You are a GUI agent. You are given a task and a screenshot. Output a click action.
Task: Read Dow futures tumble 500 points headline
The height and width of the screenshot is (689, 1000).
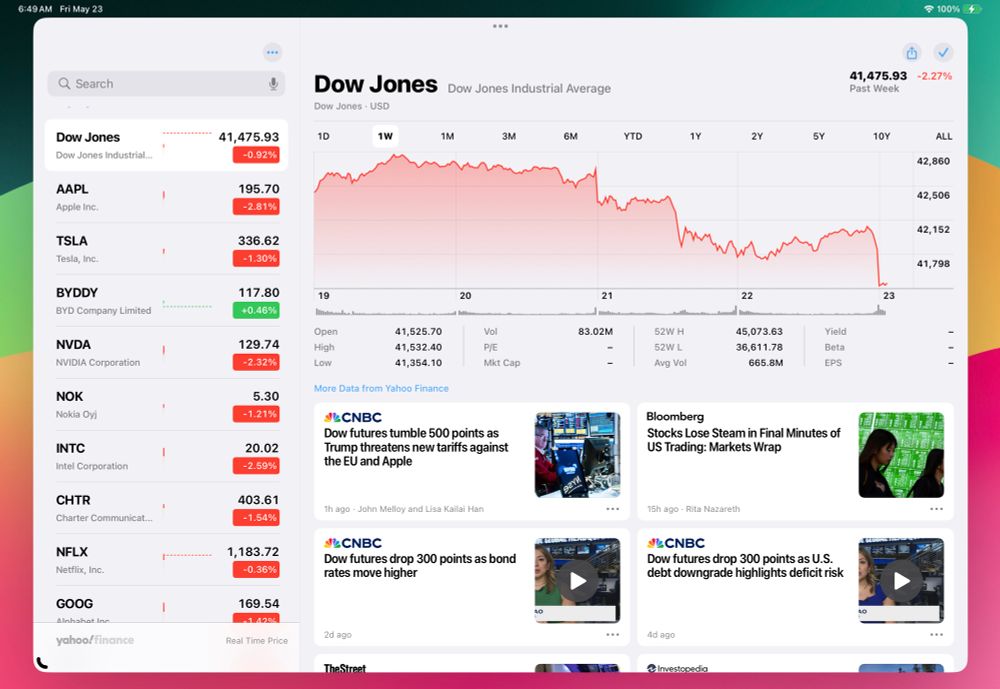click(416, 447)
